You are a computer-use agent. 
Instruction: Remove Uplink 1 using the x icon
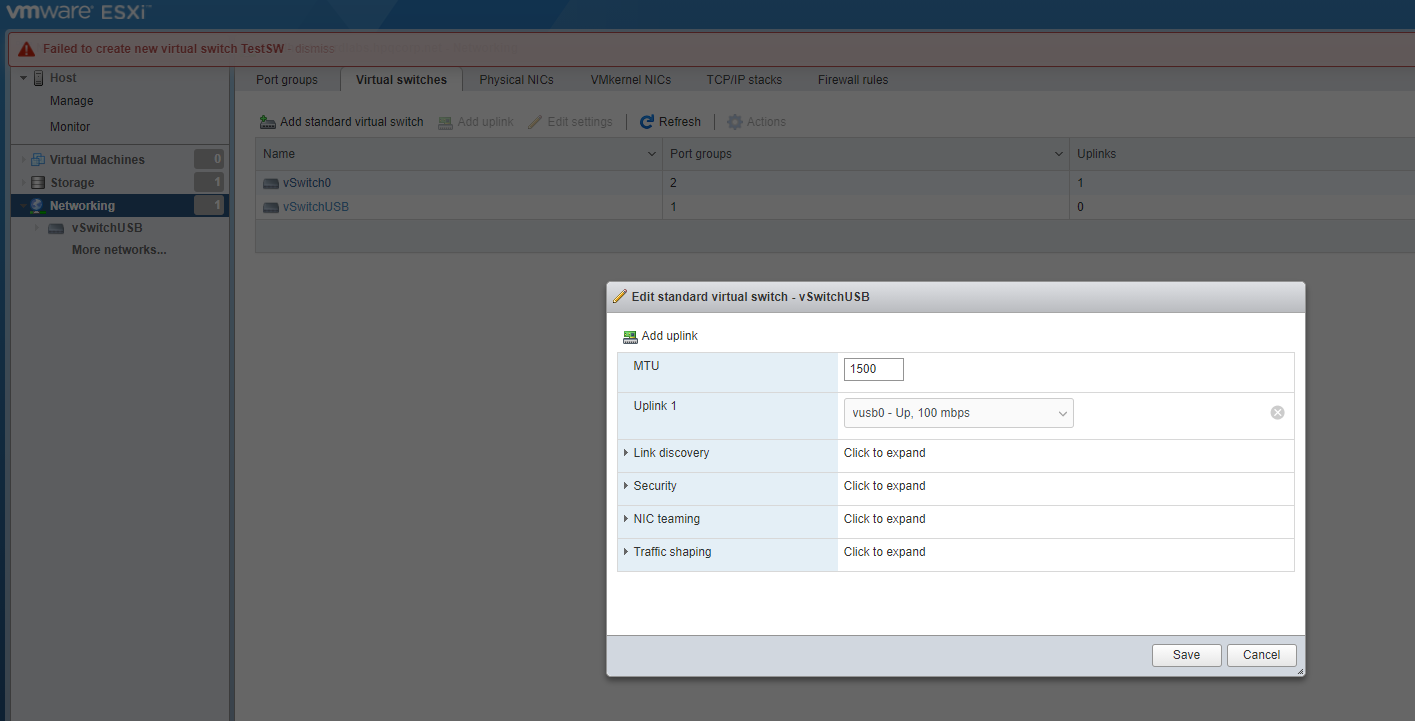(x=1277, y=411)
